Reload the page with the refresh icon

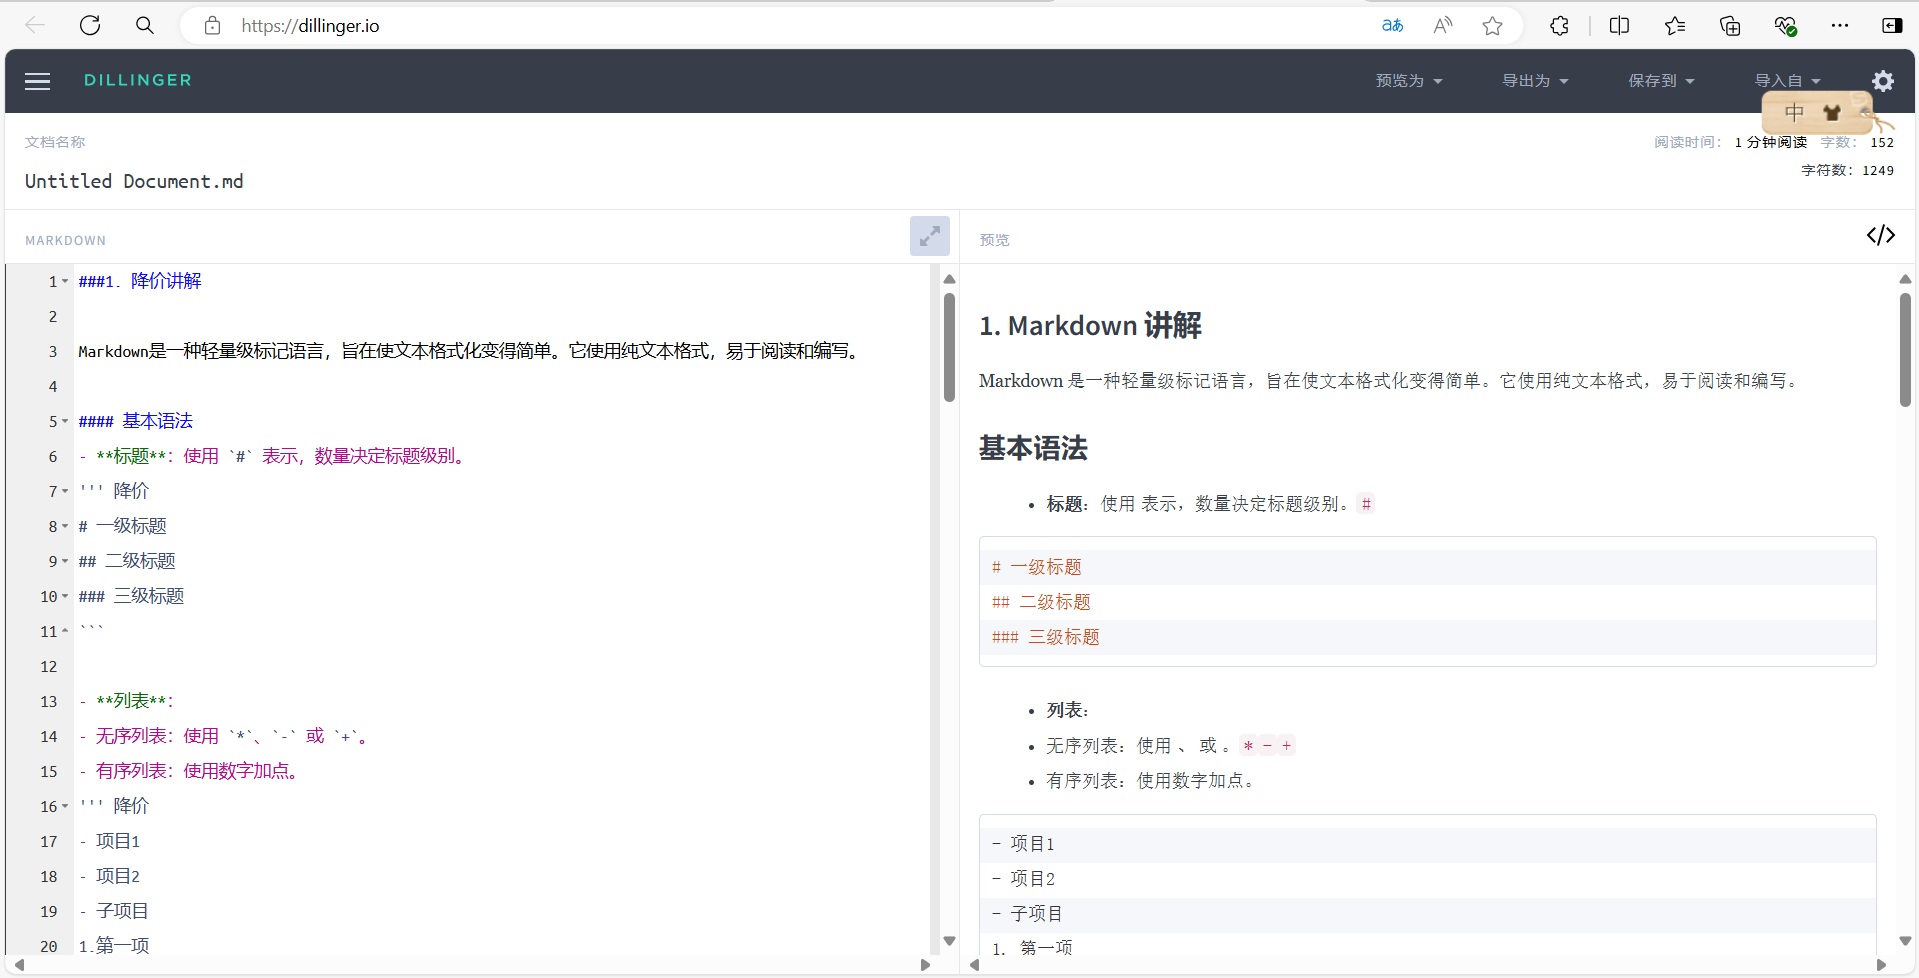tap(90, 25)
